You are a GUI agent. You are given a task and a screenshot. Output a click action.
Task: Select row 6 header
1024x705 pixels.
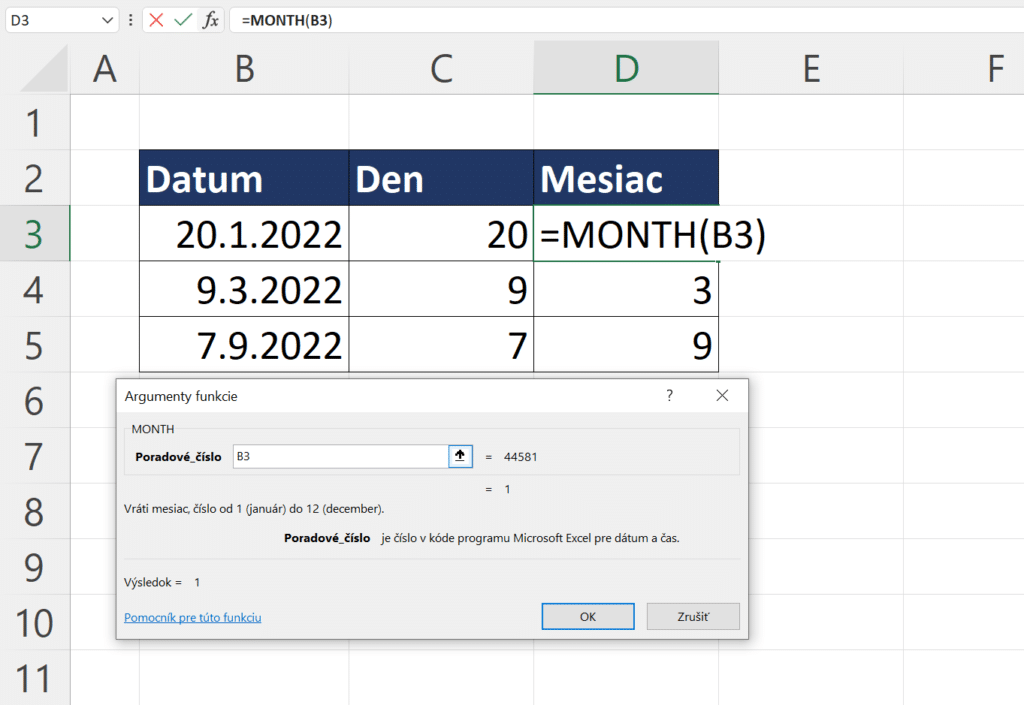[34, 400]
